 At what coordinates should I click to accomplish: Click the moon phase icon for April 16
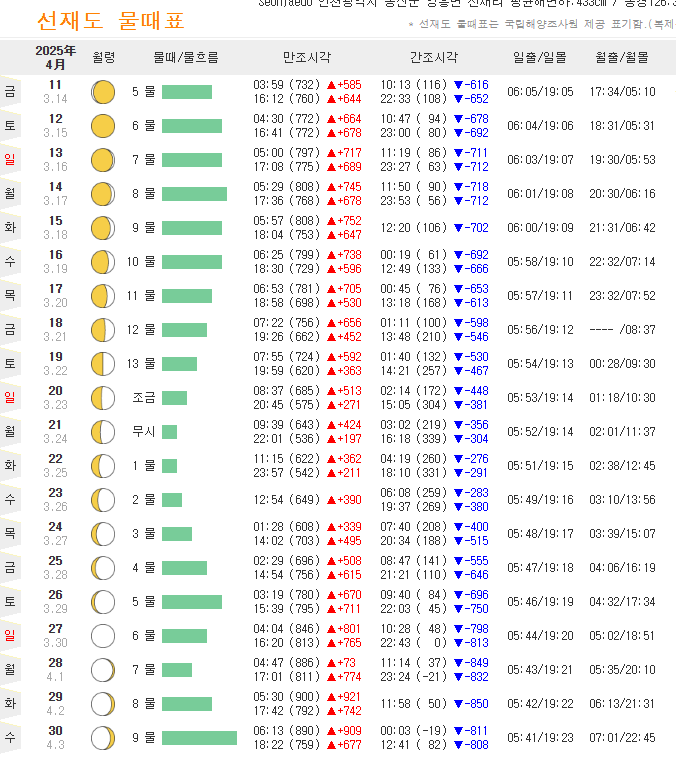click(103, 262)
